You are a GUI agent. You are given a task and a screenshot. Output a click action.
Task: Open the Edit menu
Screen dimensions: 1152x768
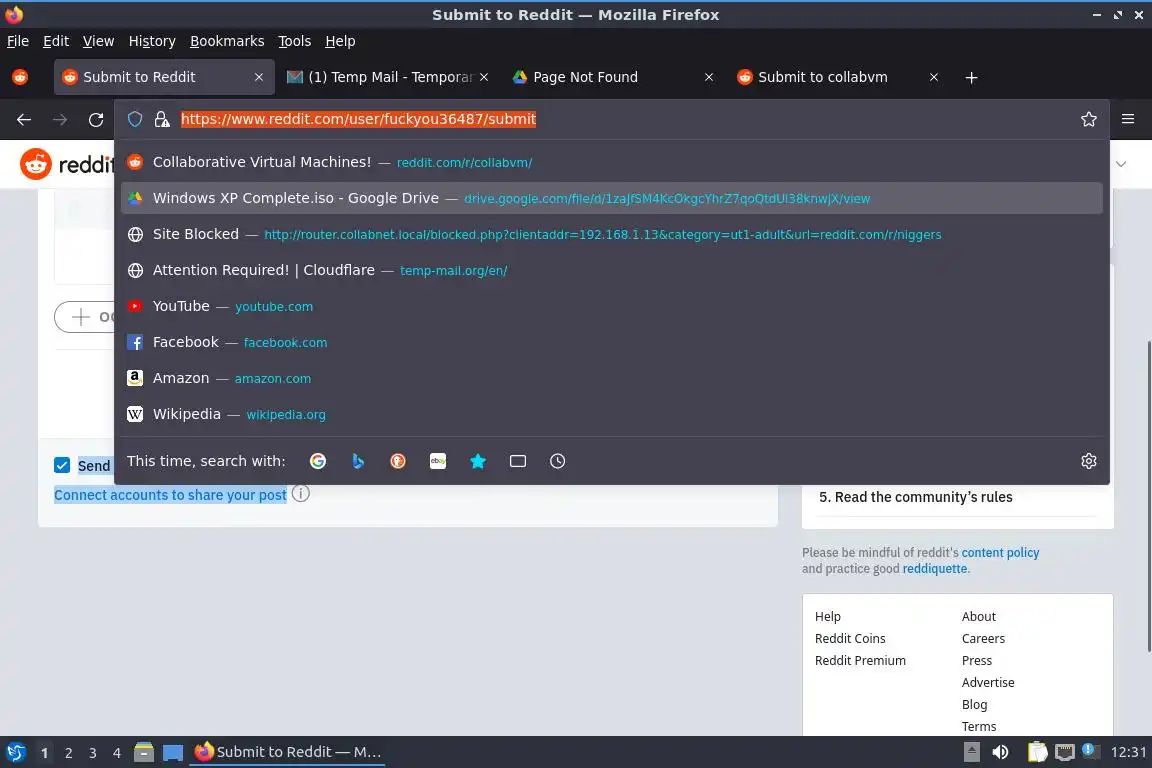[56, 41]
